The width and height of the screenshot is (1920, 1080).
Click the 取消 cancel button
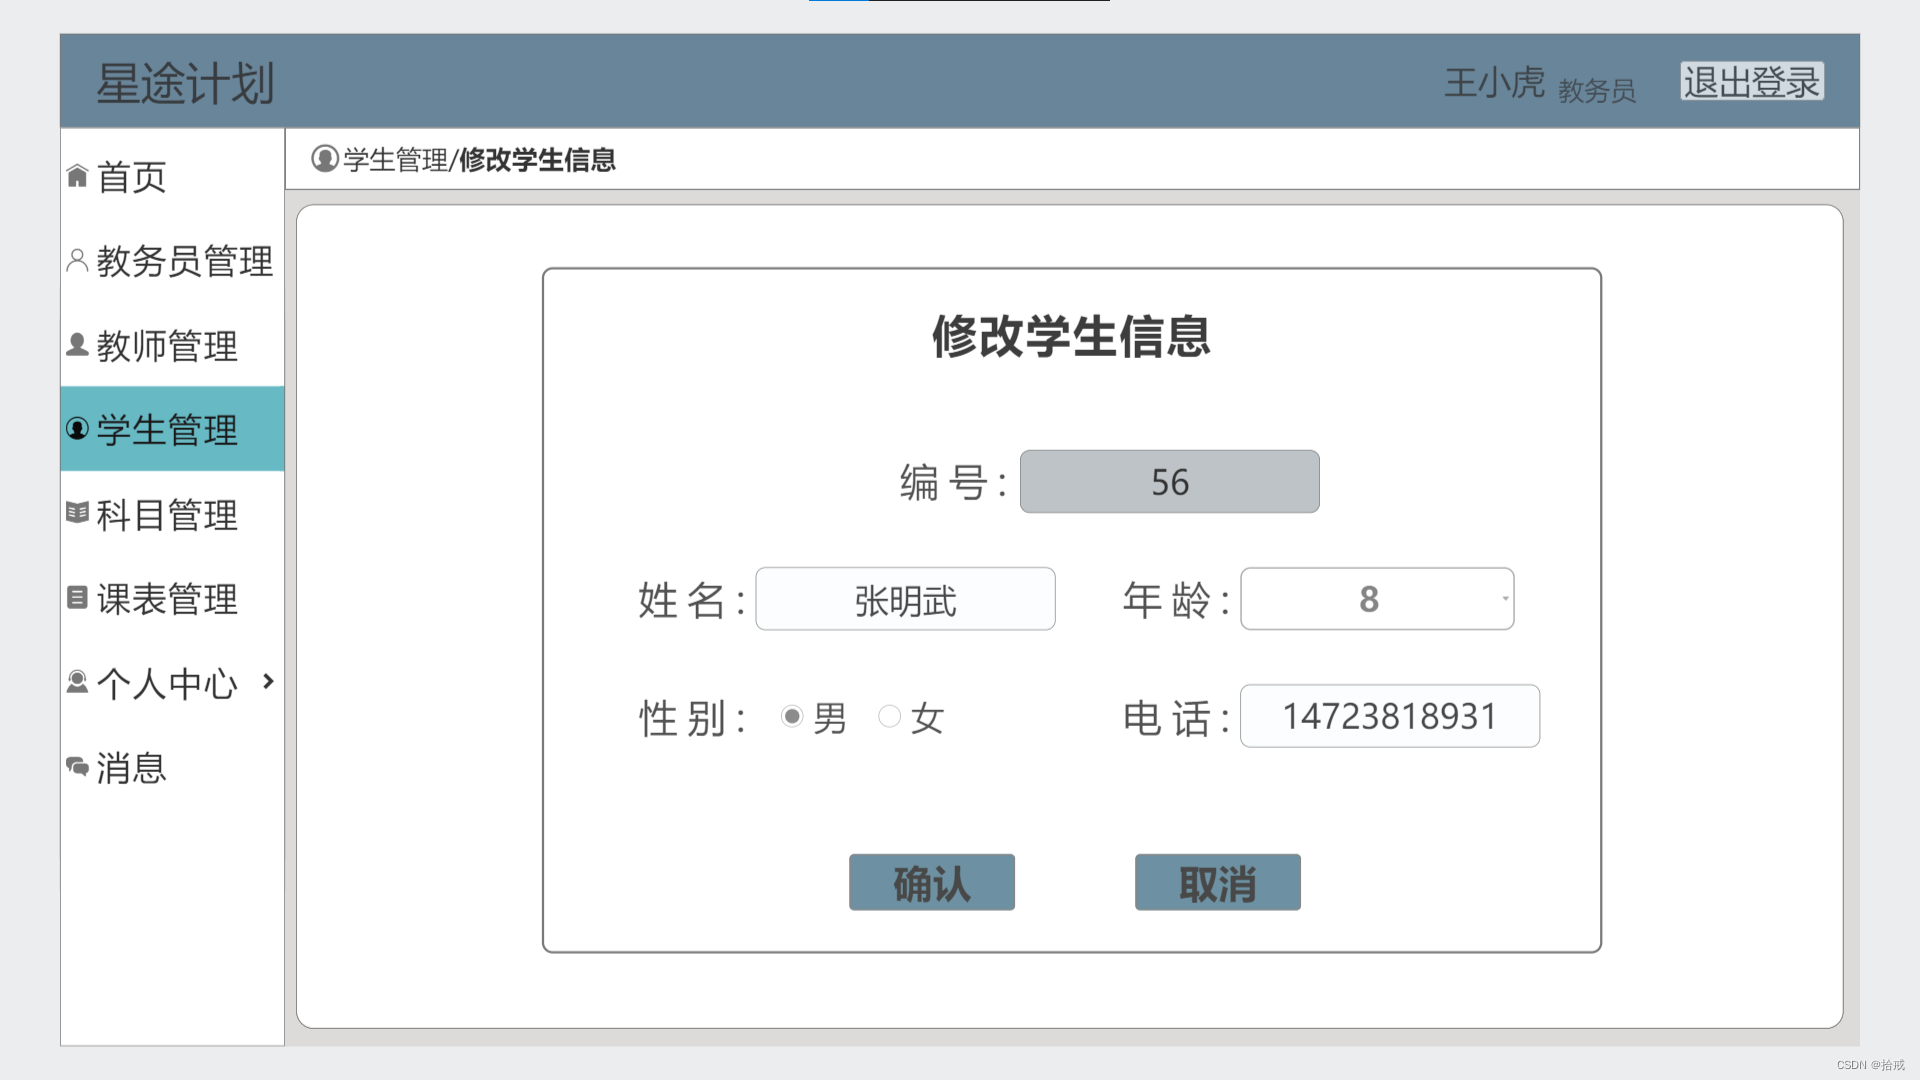1217,882
